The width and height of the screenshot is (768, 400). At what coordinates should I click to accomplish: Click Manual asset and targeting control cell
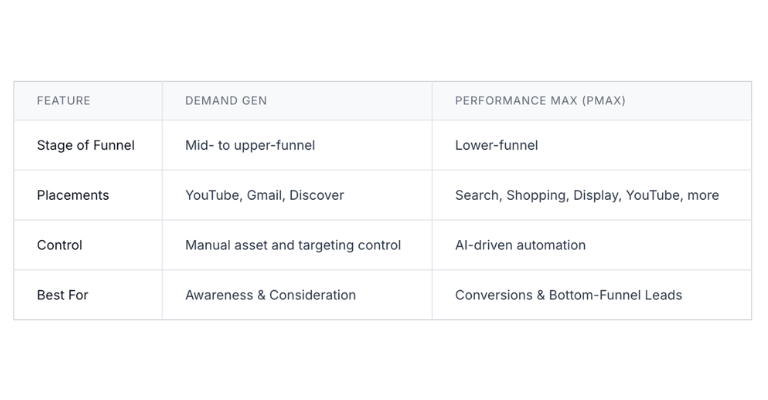(293, 245)
